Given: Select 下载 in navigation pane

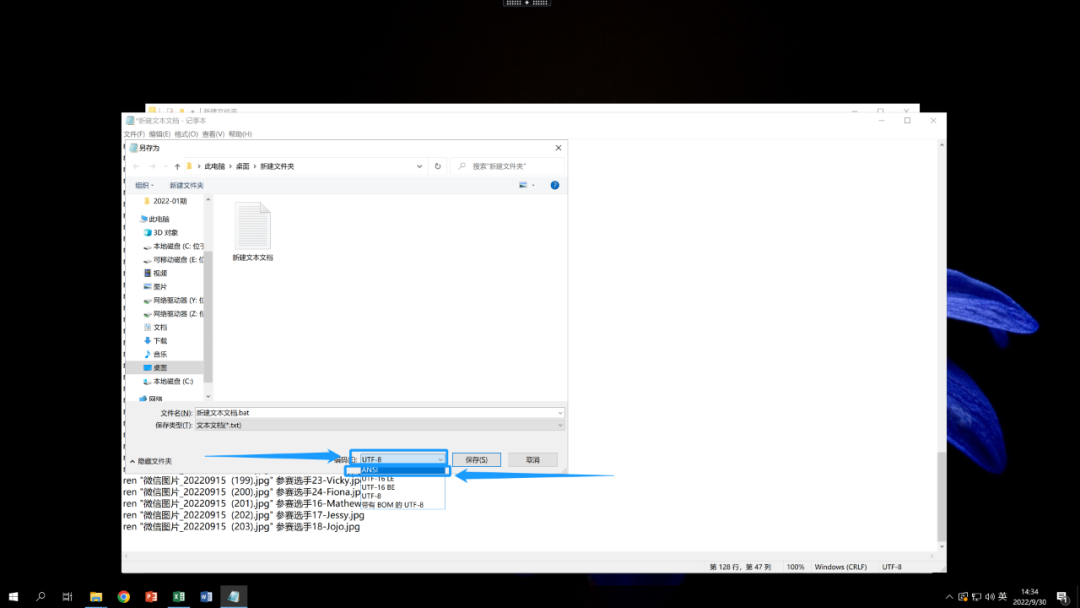Looking at the screenshot, I should (160, 341).
